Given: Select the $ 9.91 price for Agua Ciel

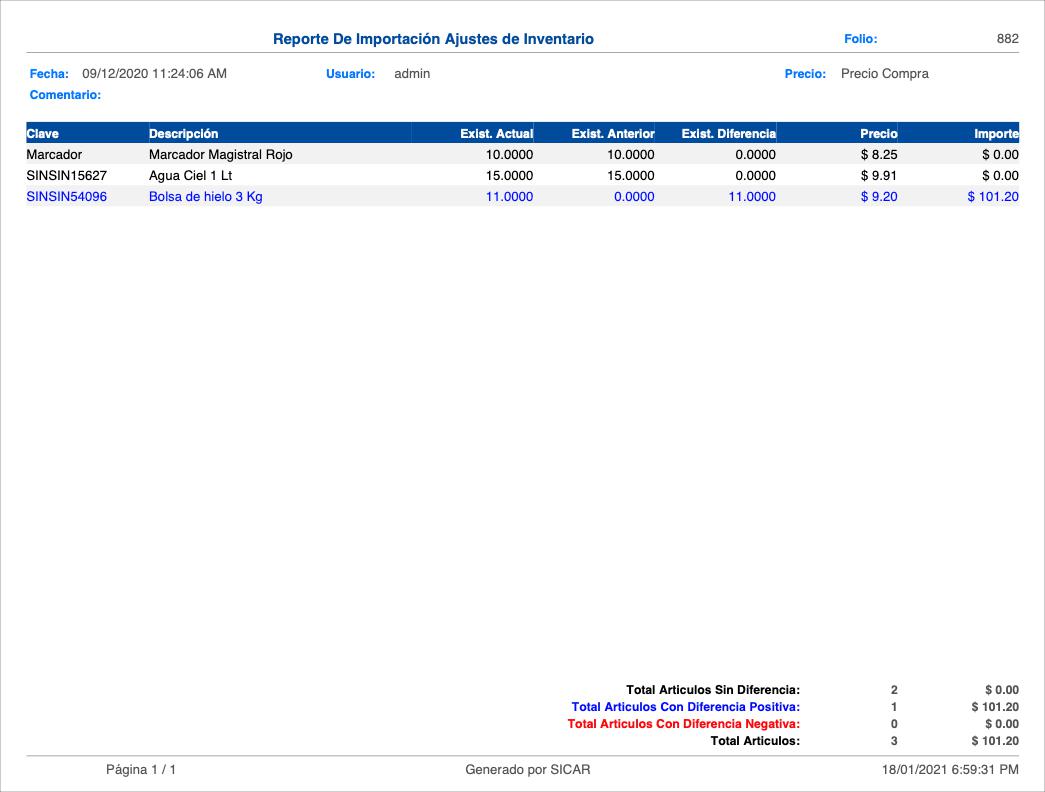Looking at the screenshot, I should (x=879, y=176).
